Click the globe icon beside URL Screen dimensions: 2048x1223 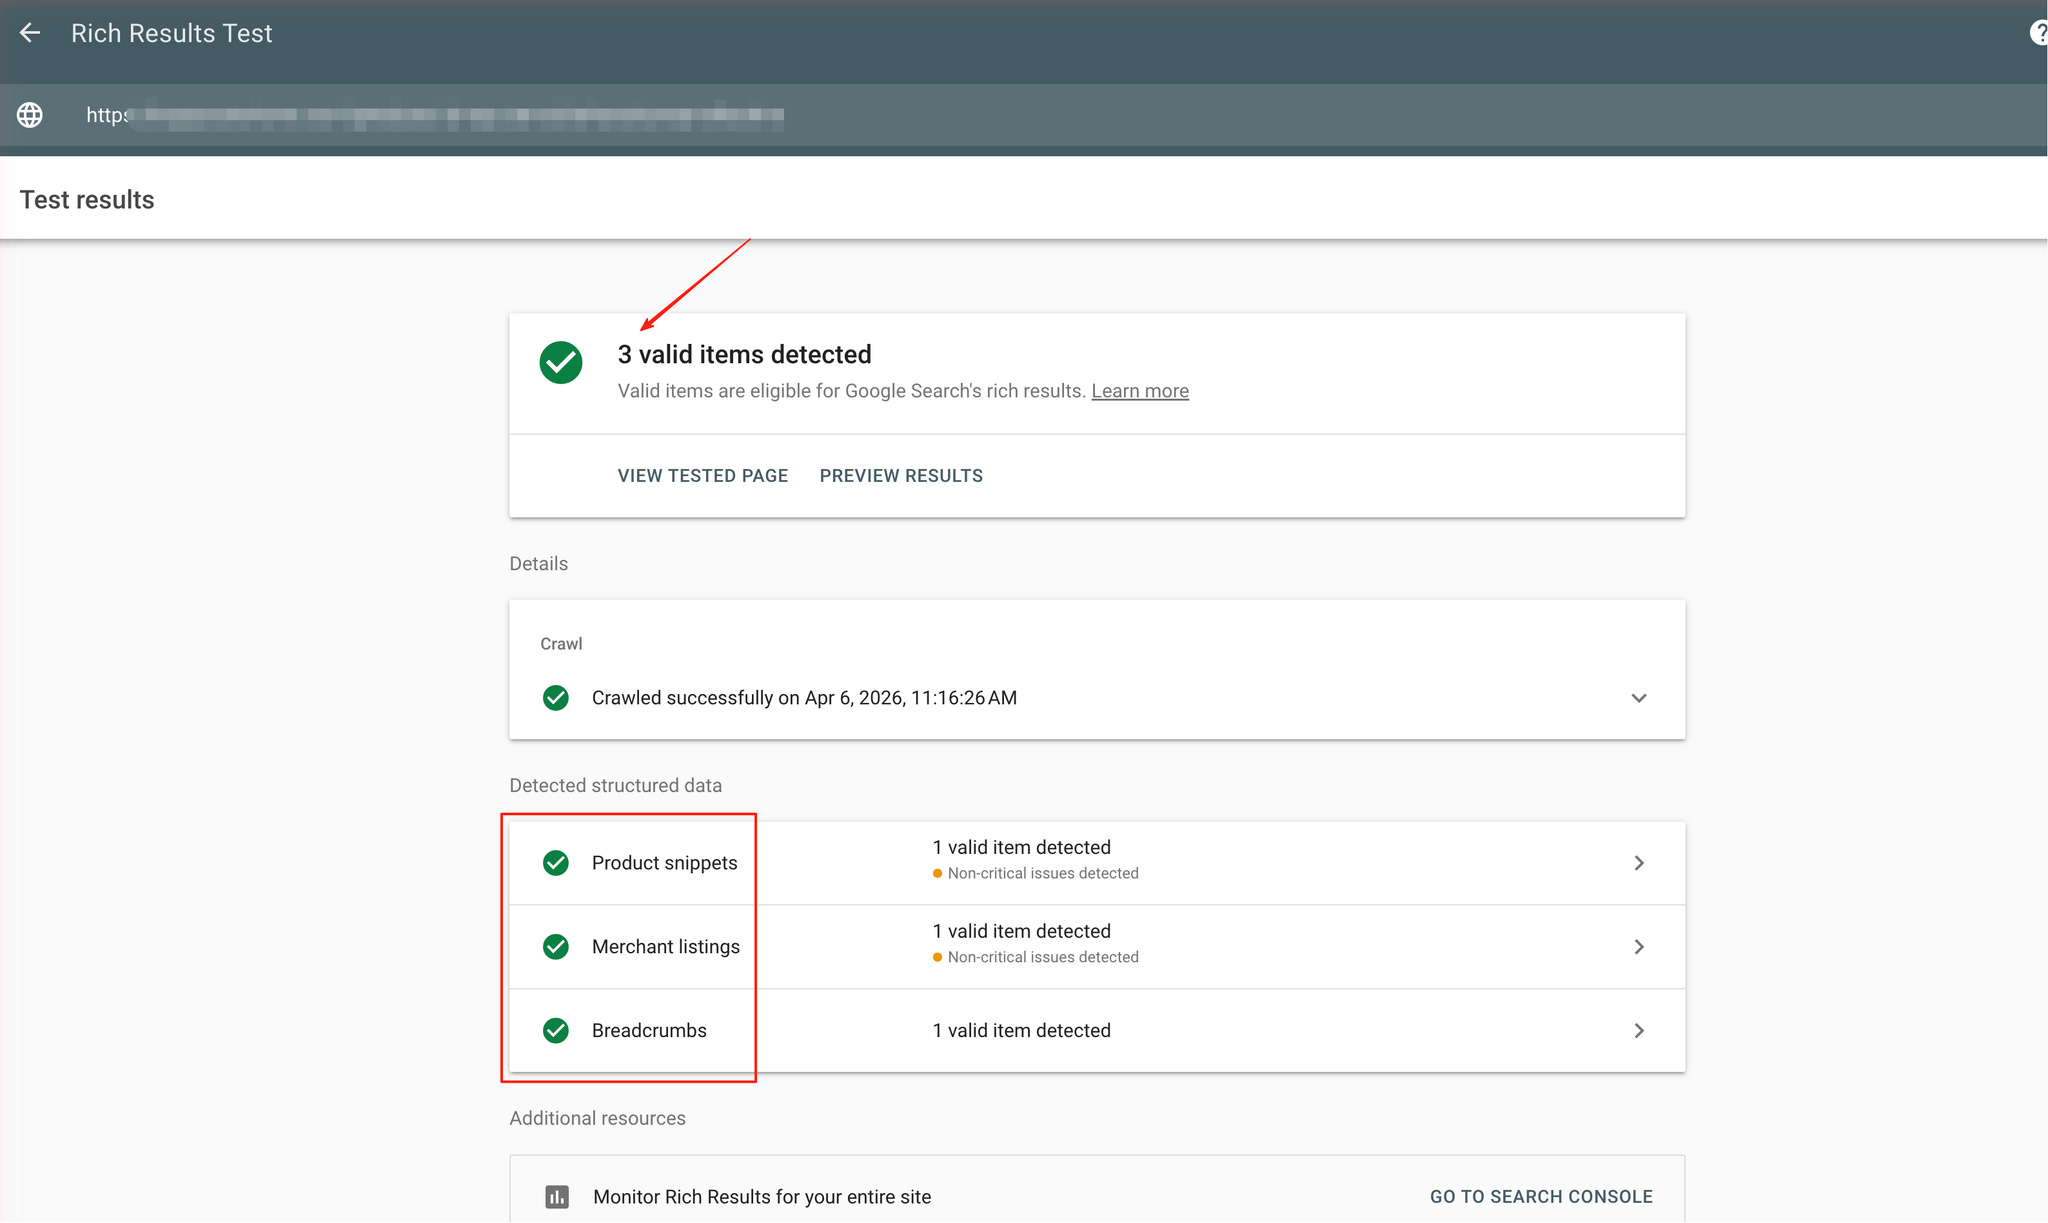30,115
